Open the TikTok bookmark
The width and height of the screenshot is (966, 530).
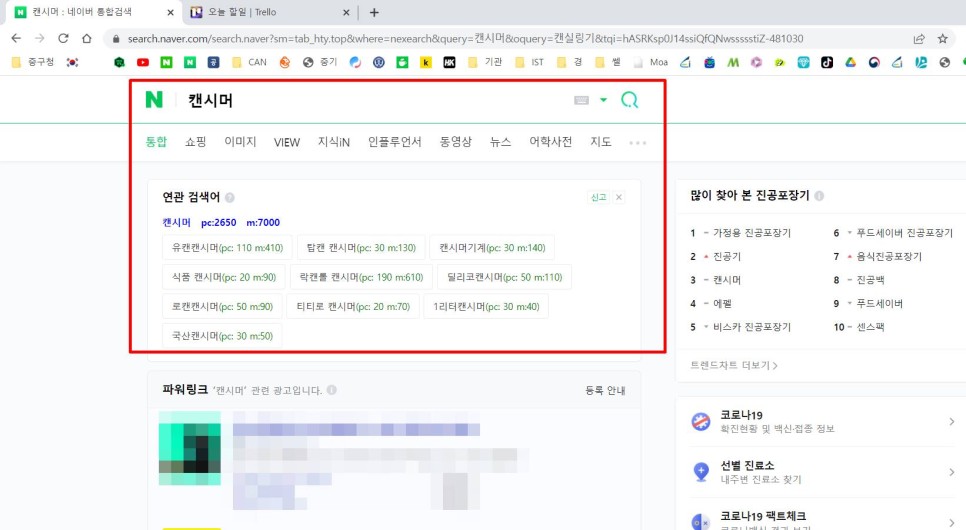point(827,62)
